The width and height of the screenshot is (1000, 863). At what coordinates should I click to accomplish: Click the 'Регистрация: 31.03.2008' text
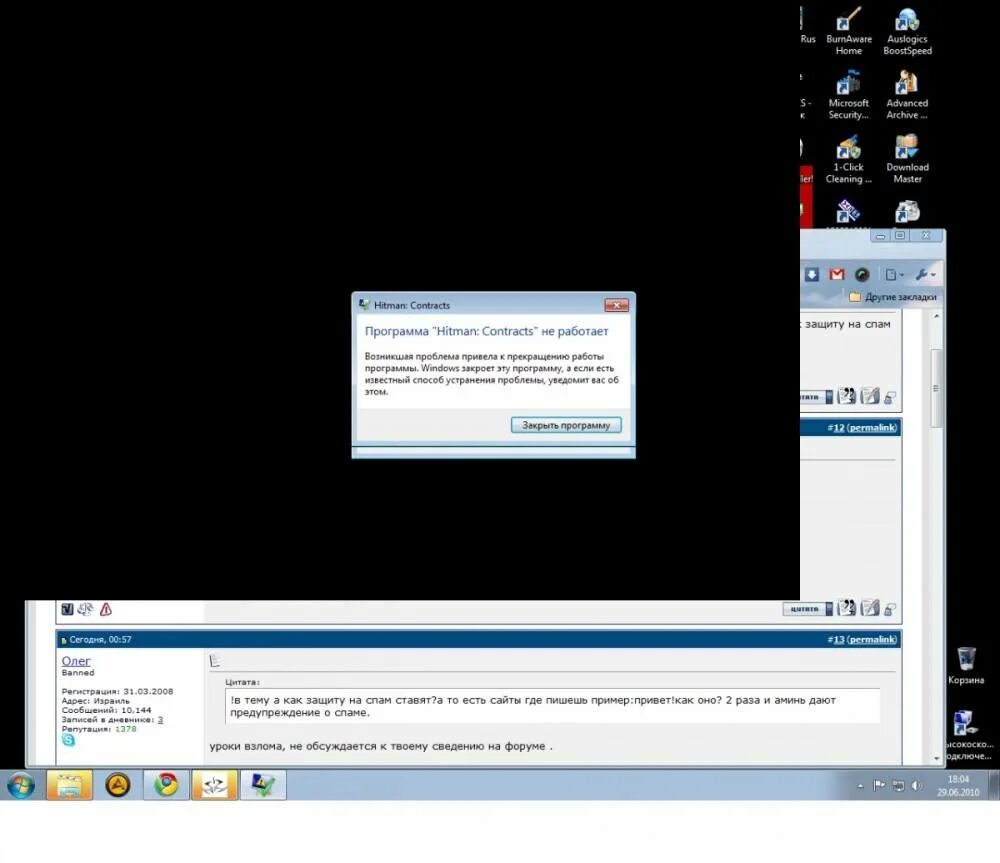(117, 691)
